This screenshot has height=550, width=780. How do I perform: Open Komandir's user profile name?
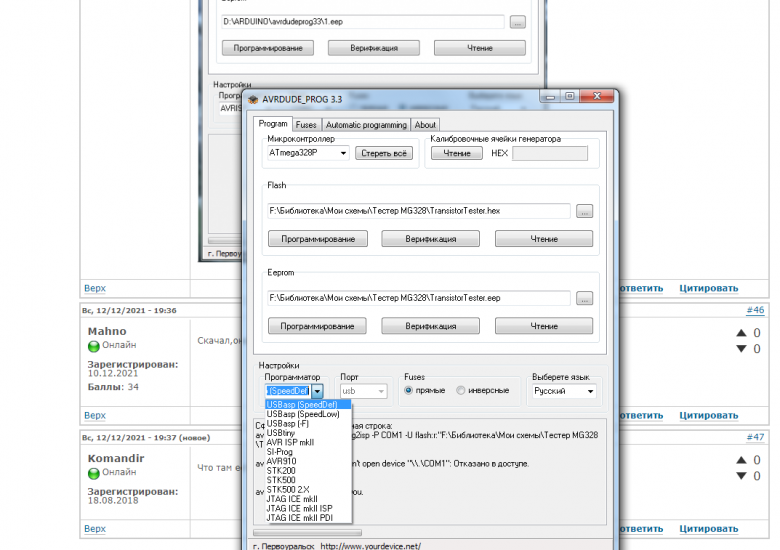click(116, 458)
